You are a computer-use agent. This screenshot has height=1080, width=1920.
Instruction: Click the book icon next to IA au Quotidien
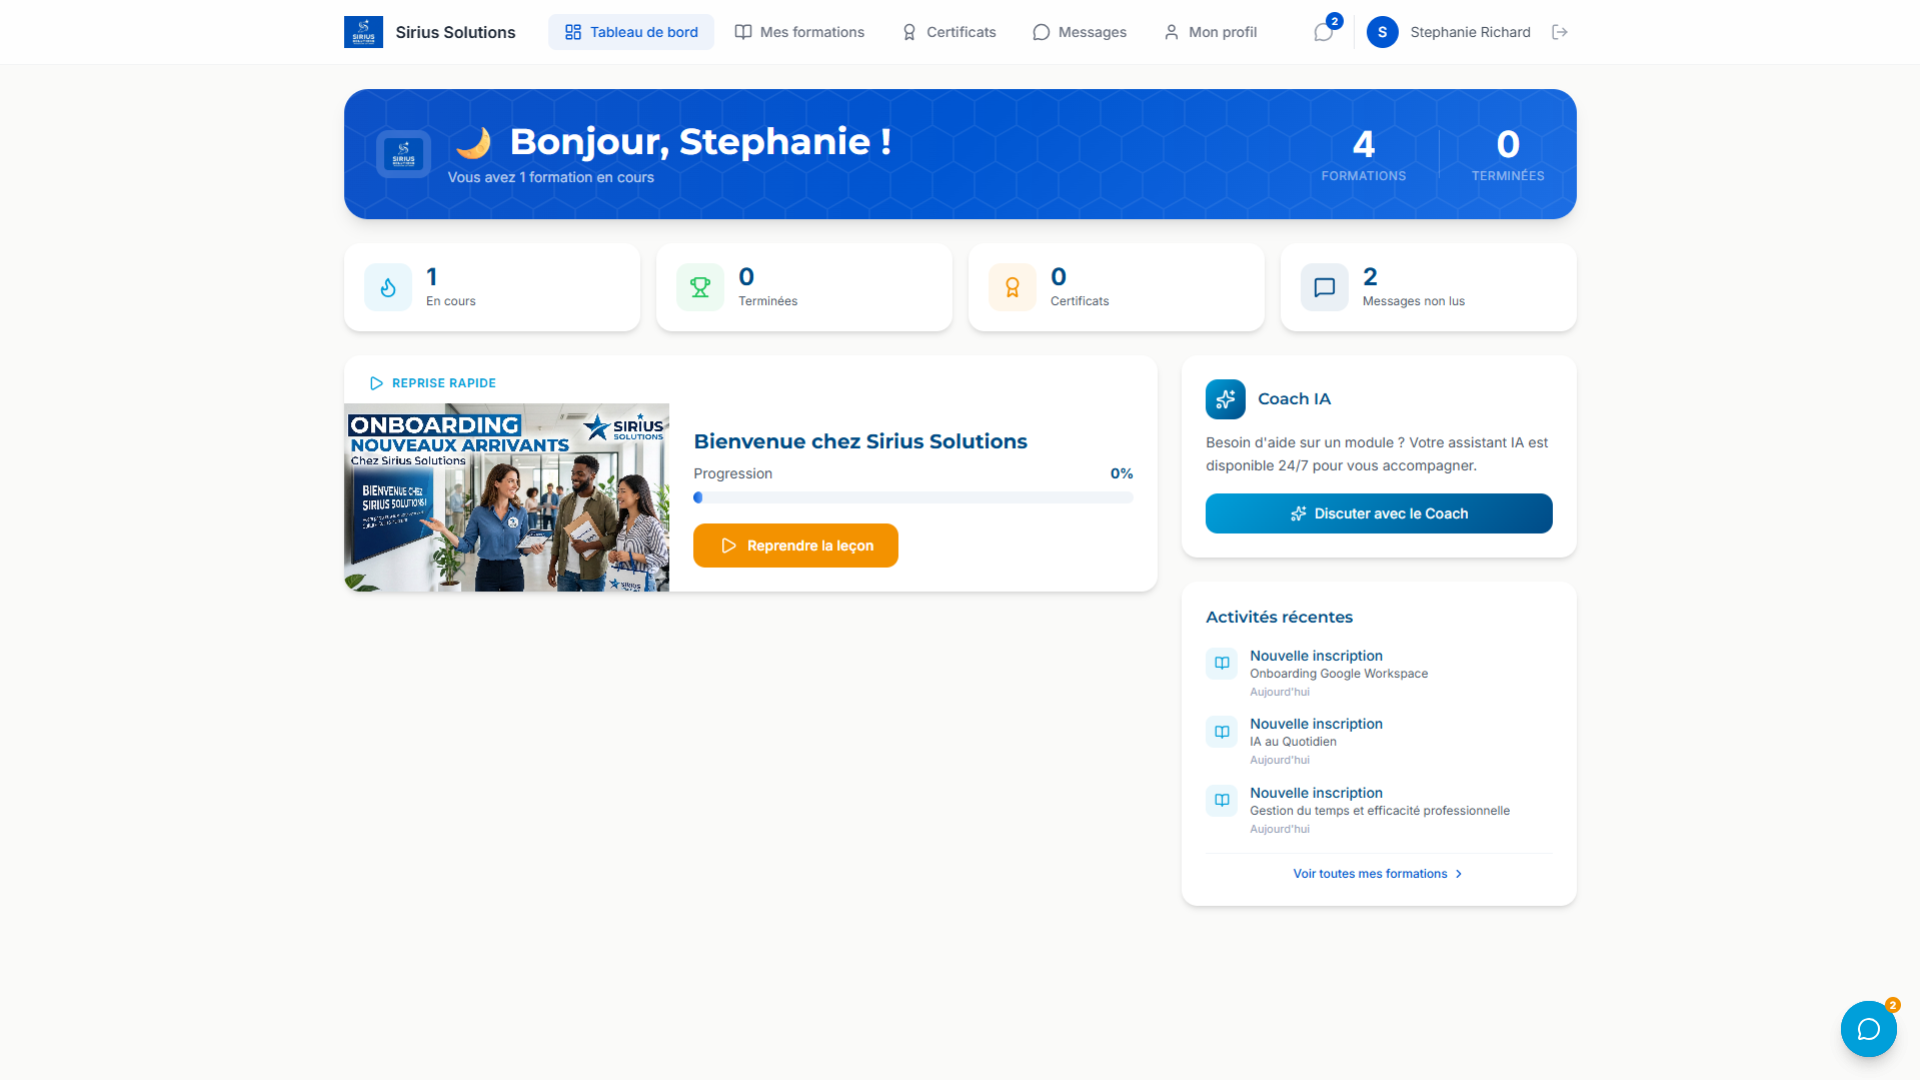pyautogui.click(x=1221, y=731)
